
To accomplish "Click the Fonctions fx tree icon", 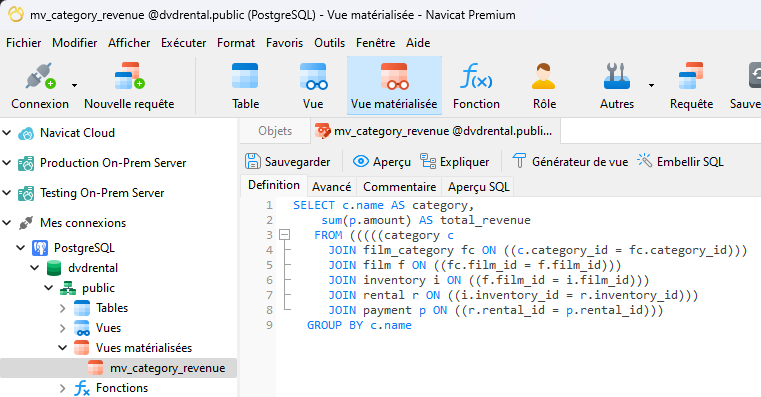I will coord(82,388).
